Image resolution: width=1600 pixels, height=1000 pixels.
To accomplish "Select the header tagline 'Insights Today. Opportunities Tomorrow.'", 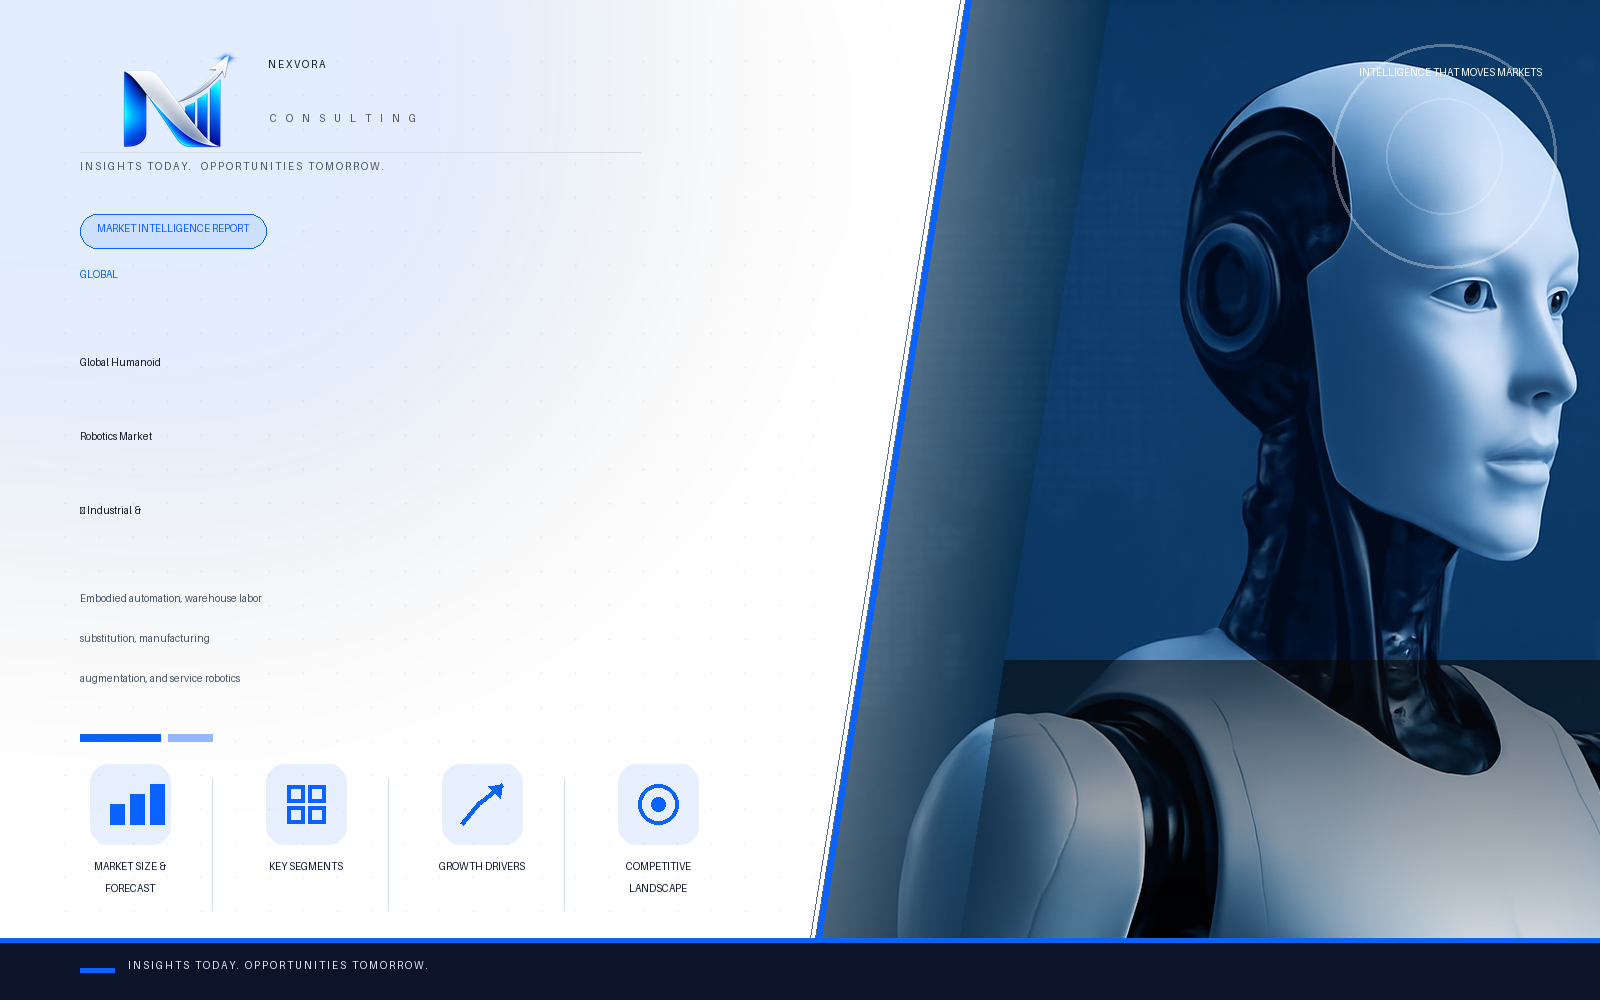I will coord(232,166).
